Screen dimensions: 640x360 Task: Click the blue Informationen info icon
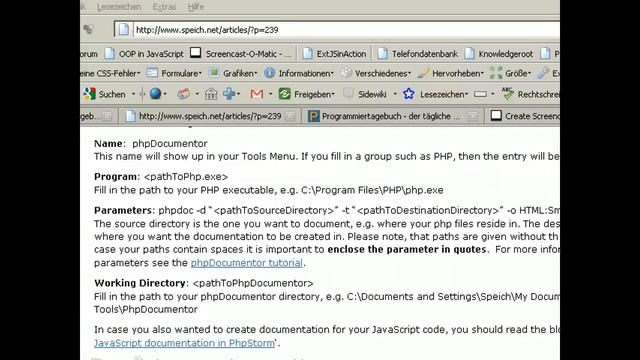[x=269, y=73]
